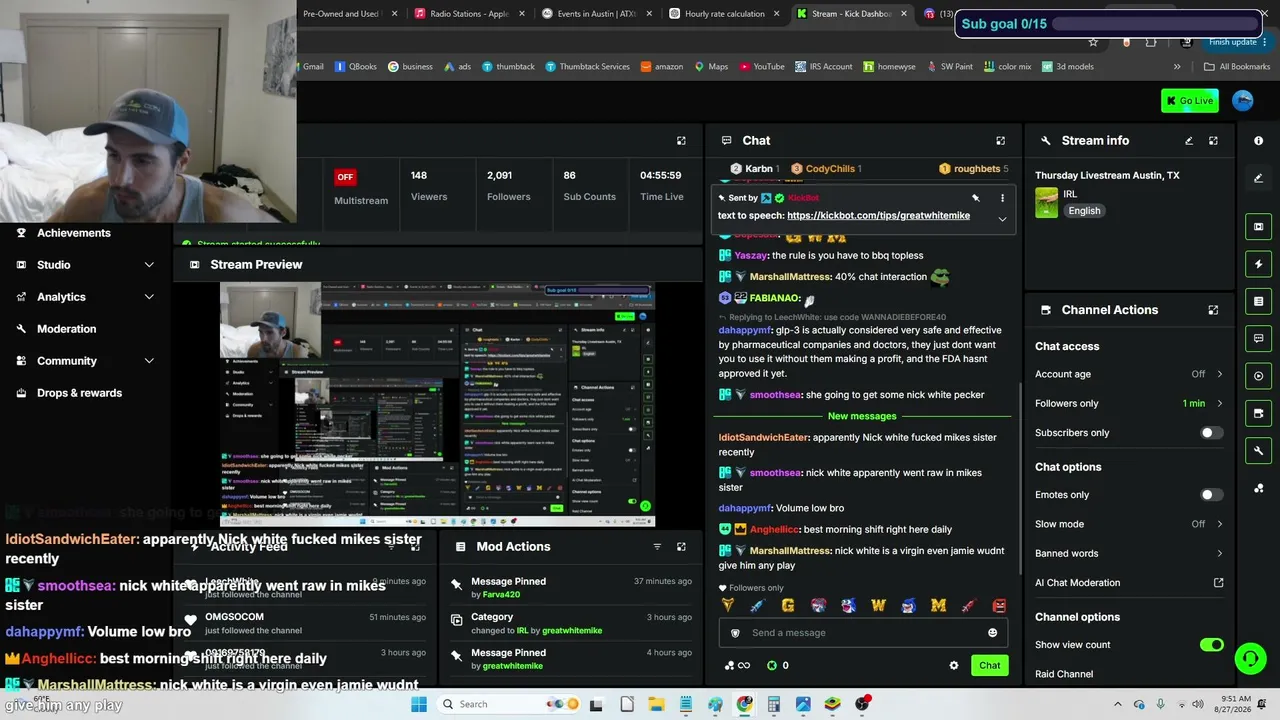Expand the Analytics sidebar section
The image size is (1280, 720).
tap(149, 297)
